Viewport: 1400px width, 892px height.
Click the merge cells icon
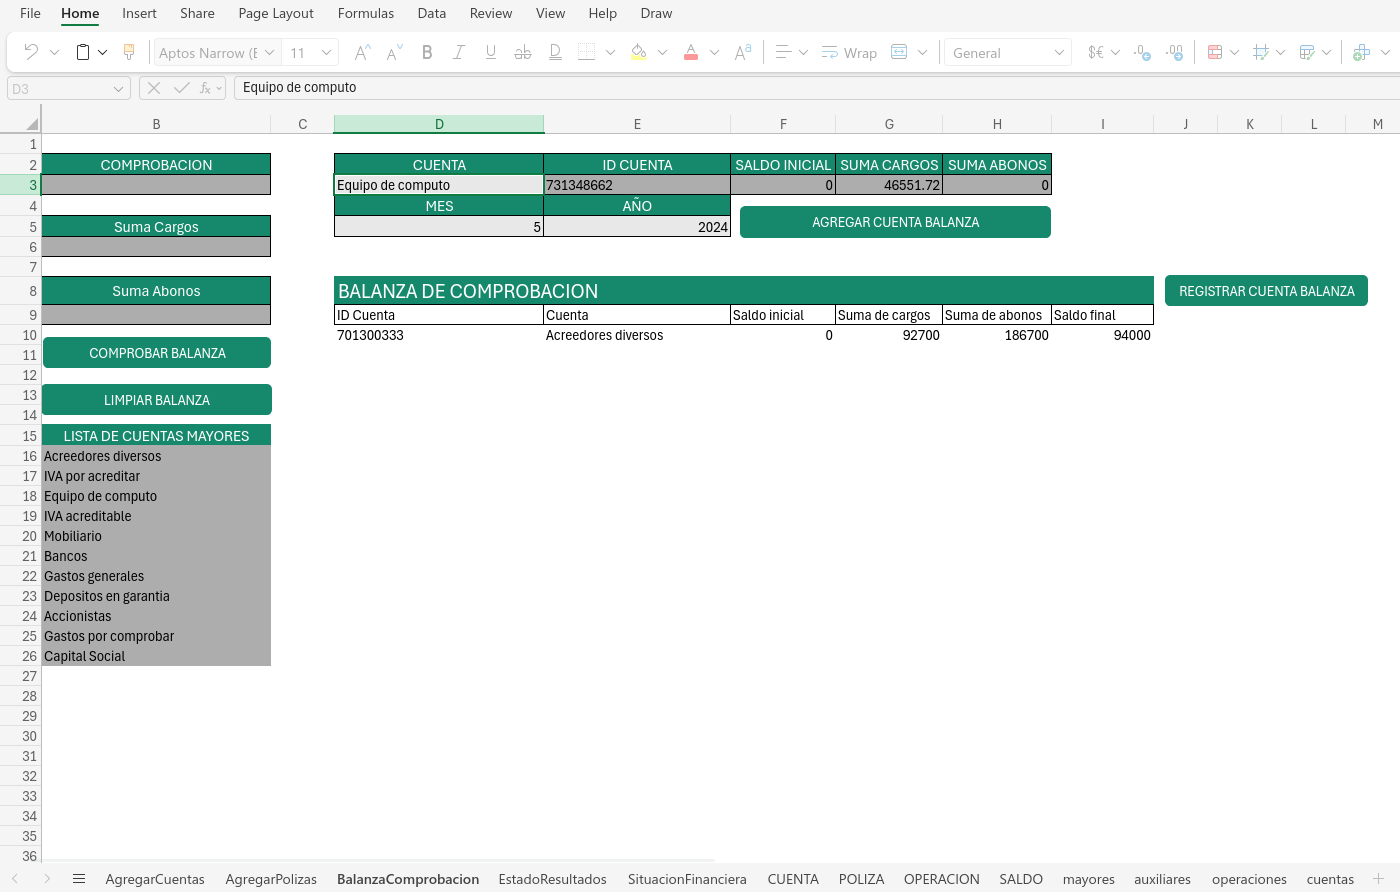[899, 52]
